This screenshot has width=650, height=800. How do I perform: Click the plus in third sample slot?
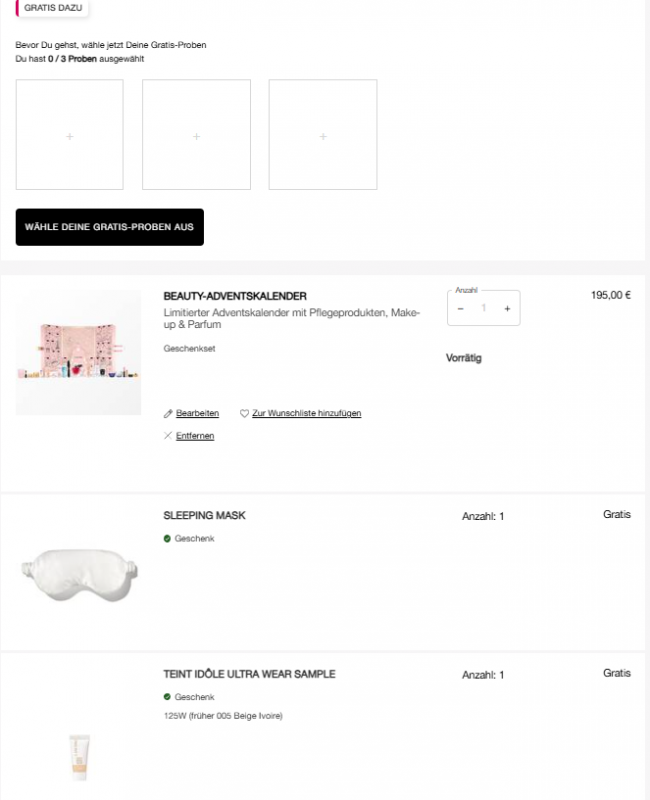323,136
